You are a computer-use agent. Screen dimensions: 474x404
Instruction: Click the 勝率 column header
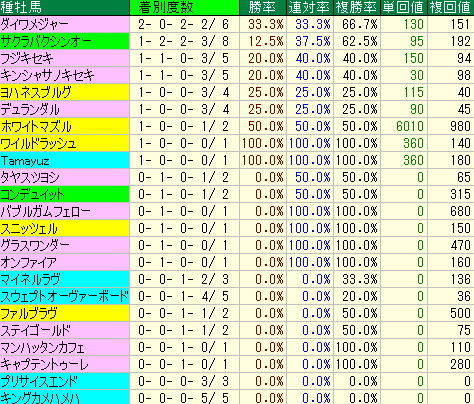tap(263, 7)
